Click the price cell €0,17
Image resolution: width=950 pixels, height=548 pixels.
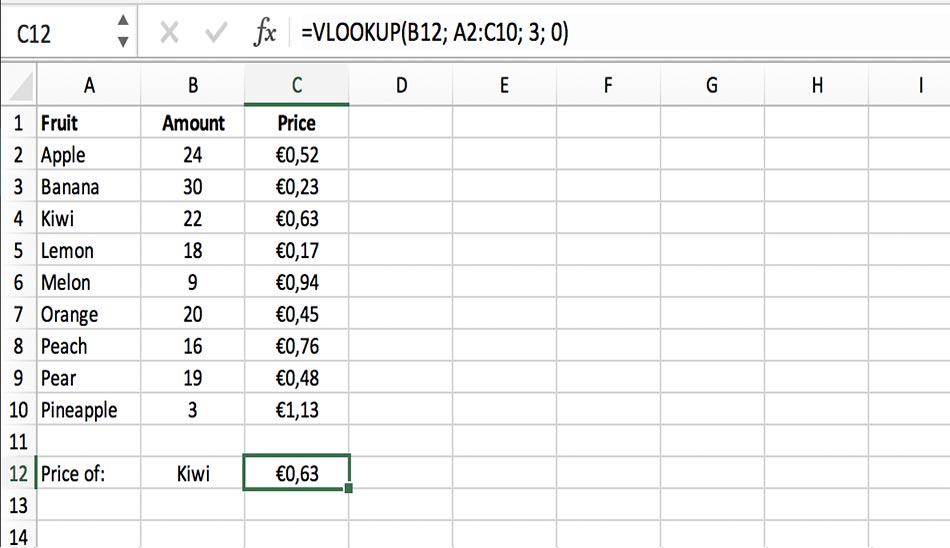point(297,250)
